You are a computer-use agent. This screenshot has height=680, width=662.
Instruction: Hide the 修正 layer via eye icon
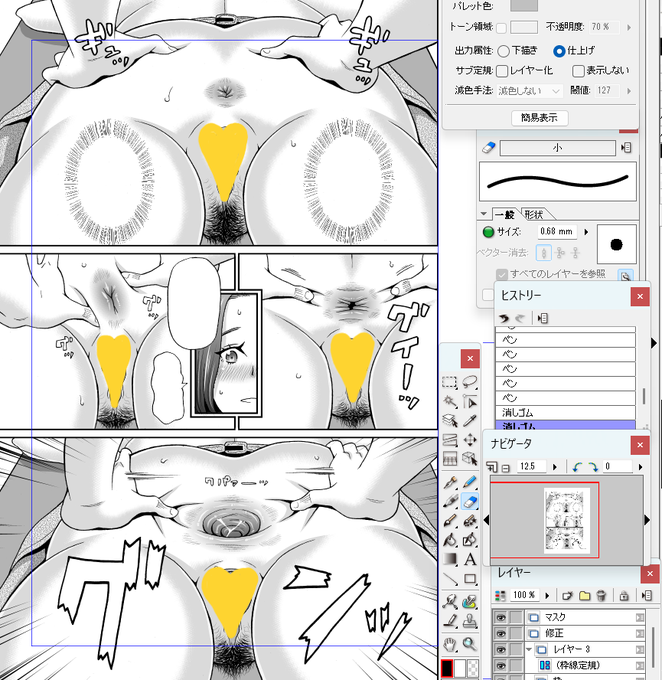501,633
